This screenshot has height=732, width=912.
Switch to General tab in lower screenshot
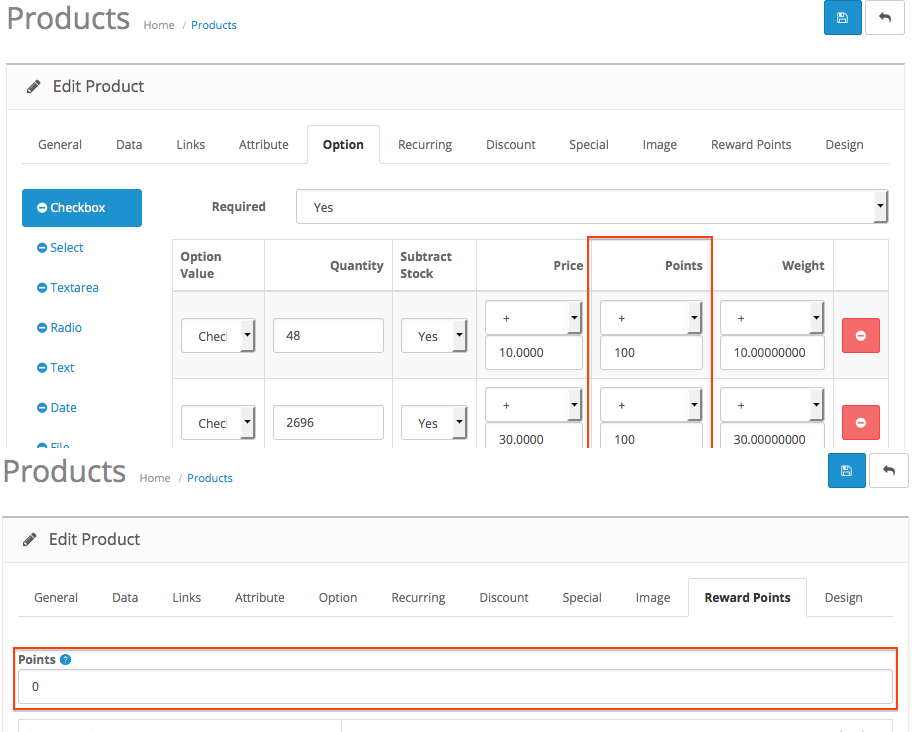click(x=56, y=598)
